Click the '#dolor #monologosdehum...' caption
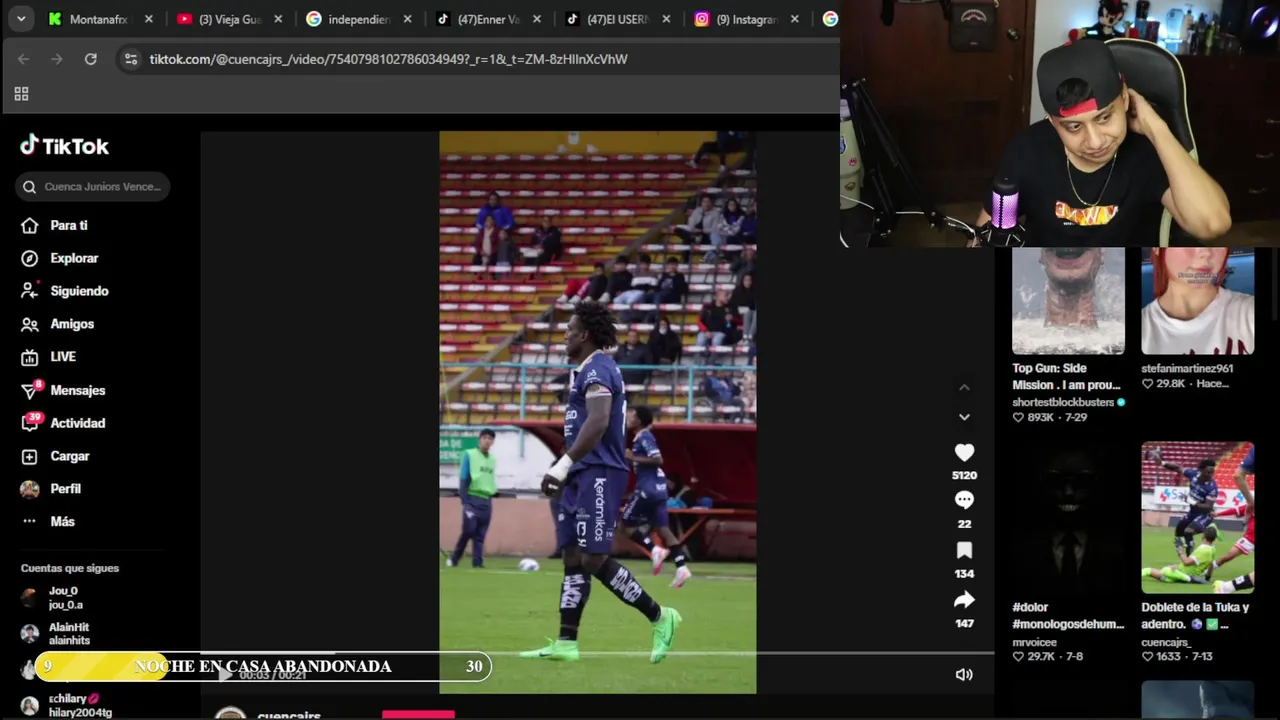Image resolution: width=1280 pixels, height=720 pixels. click(1068, 615)
